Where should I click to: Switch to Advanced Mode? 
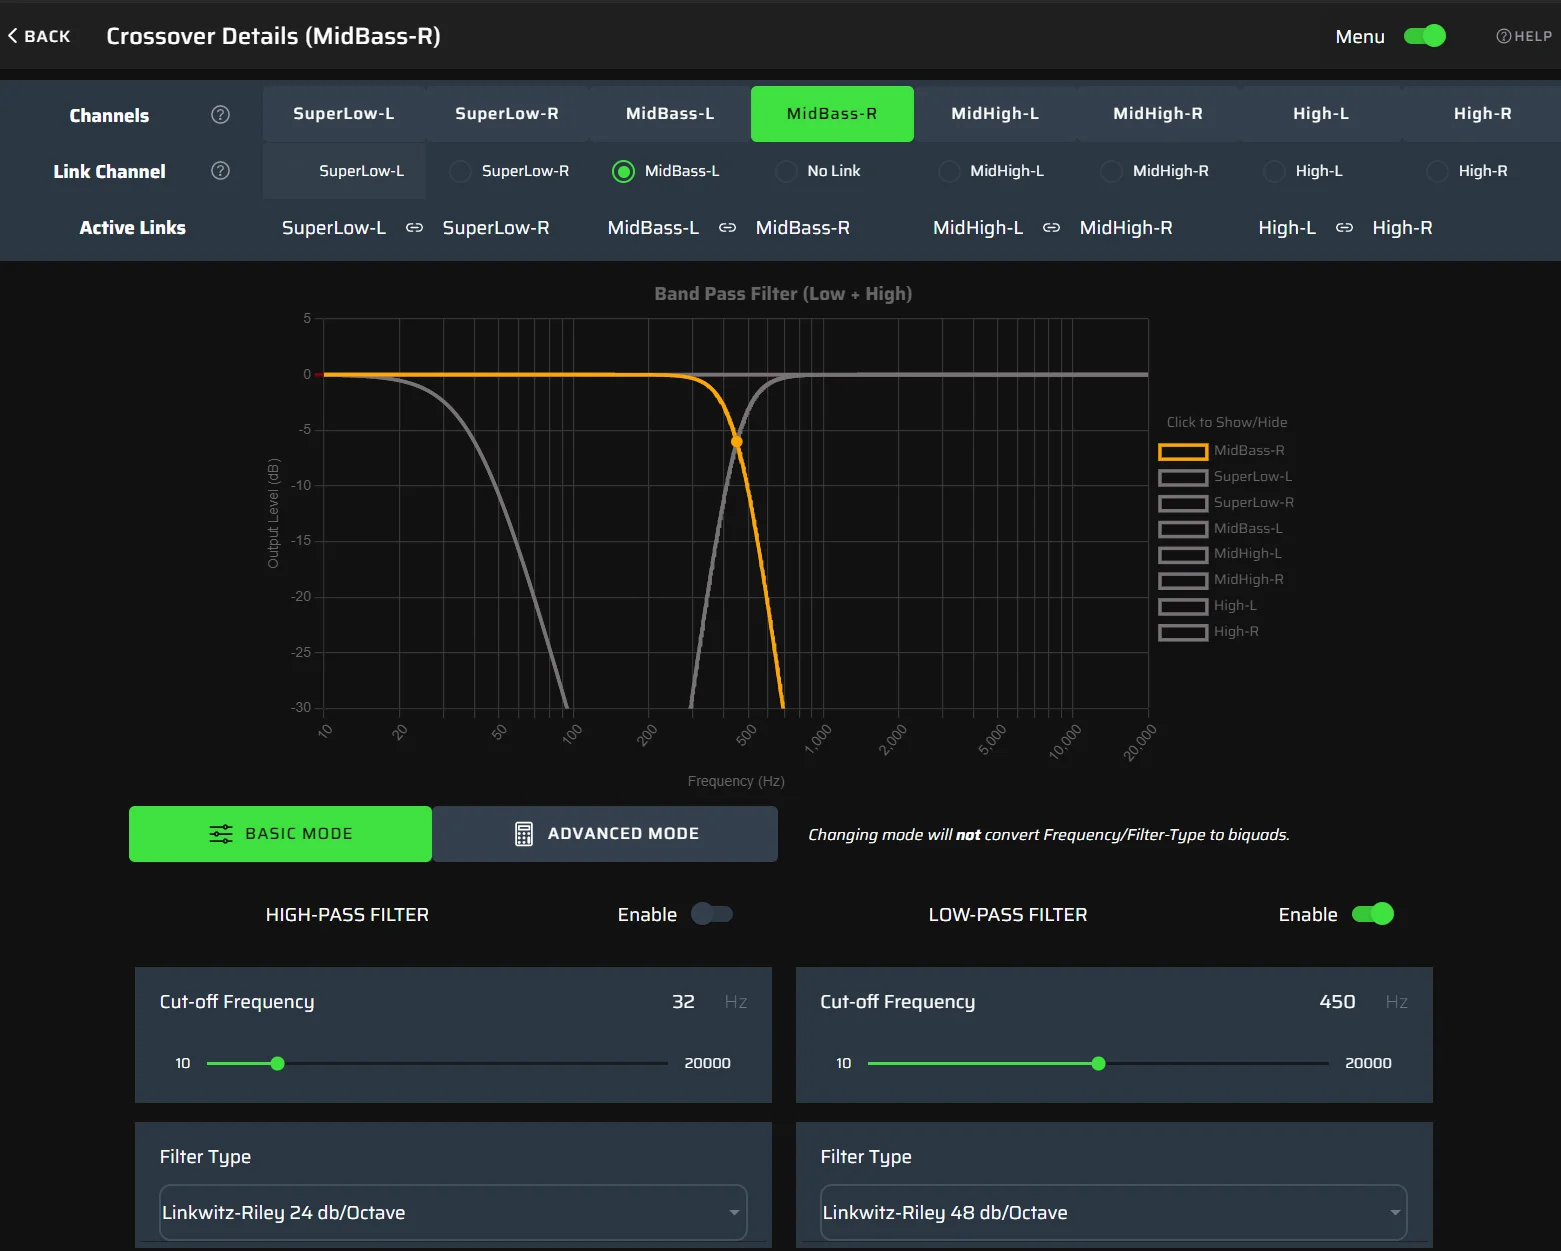pos(605,834)
